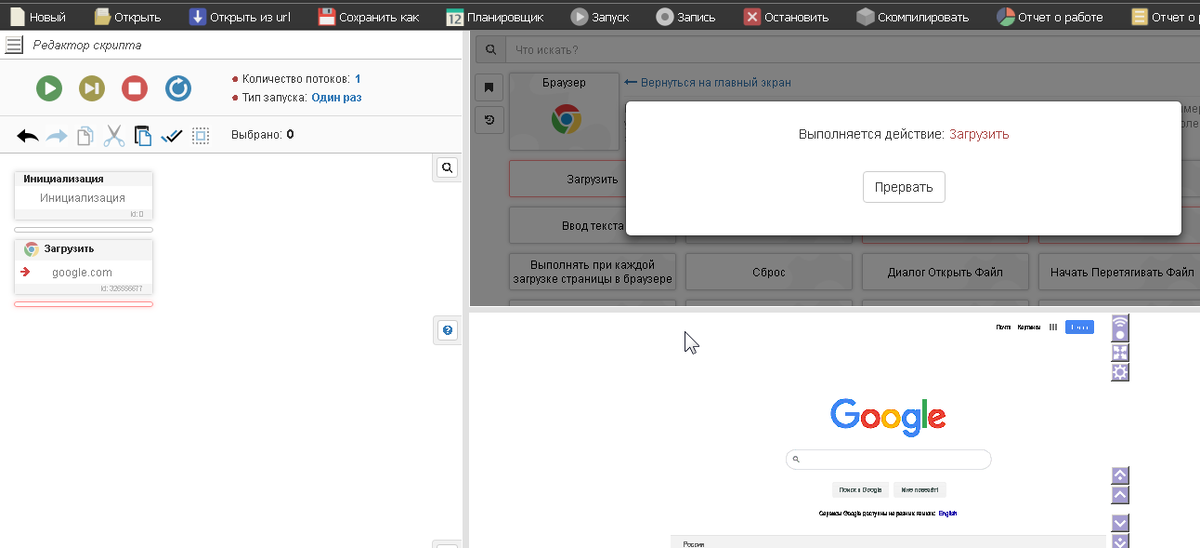This screenshot has width=1200, height=548.
Task: Click the purple fullscreen arrows icon
Action: pos(1121,352)
